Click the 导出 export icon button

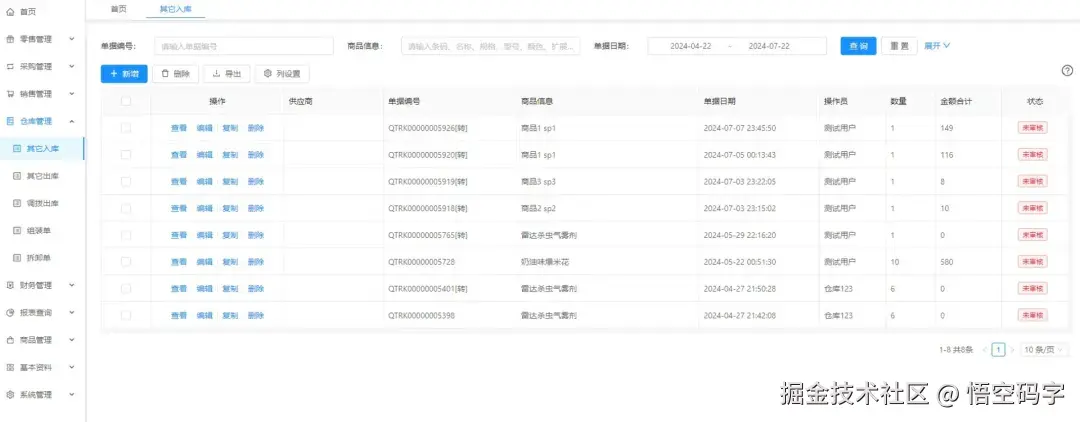coord(227,74)
